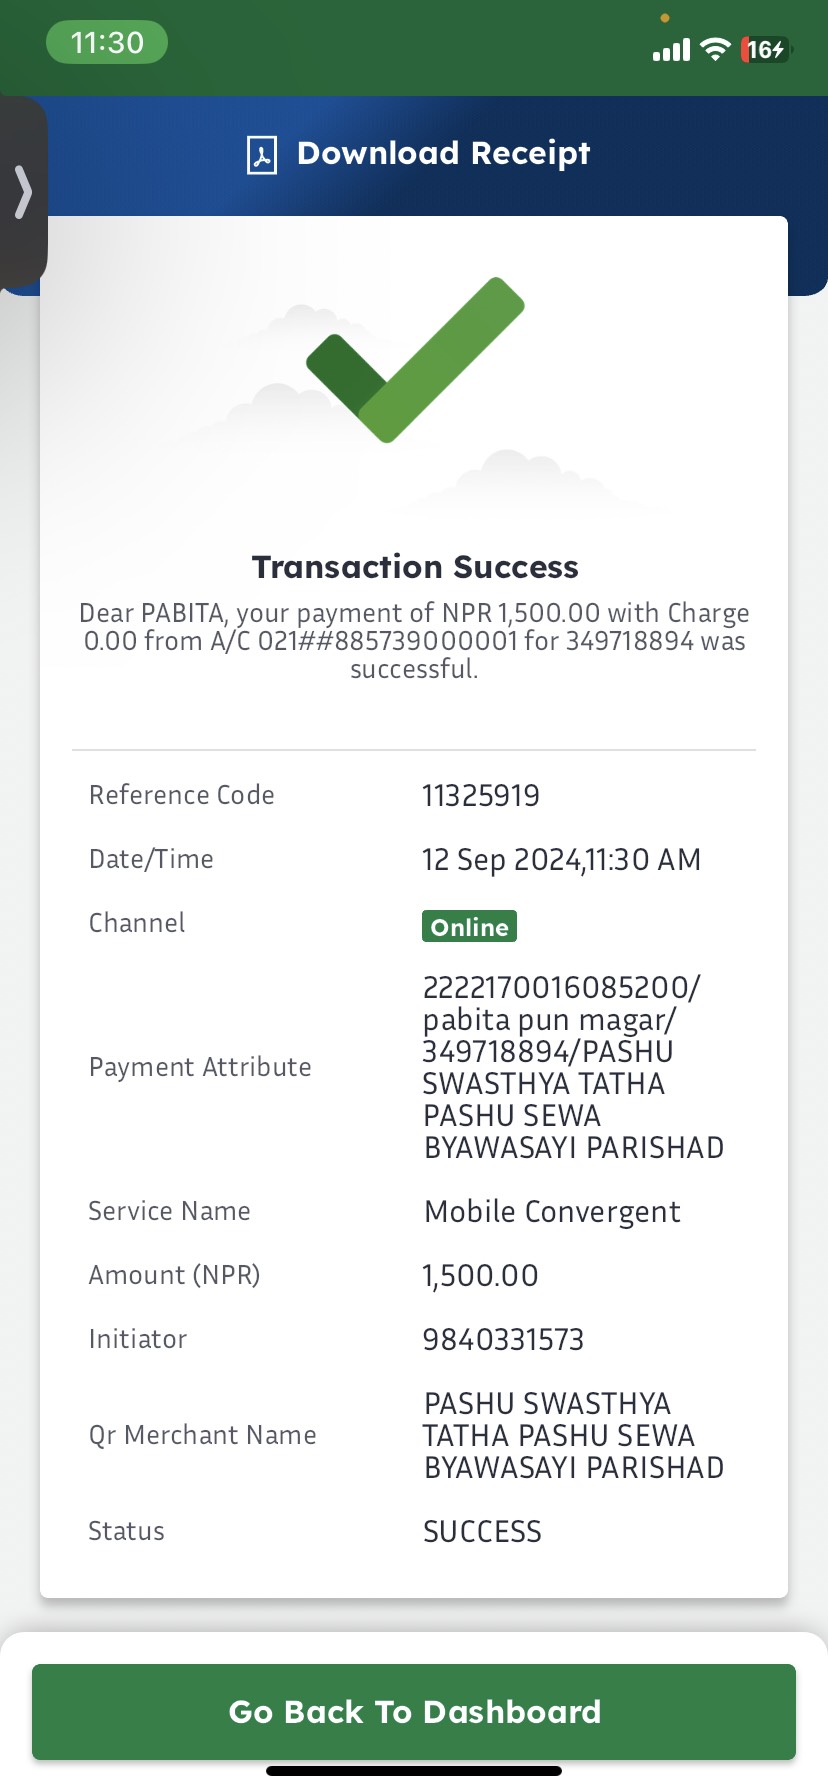Screen dimensions: 828x1792
Task: Select the reference code 11325919
Action: (481, 796)
